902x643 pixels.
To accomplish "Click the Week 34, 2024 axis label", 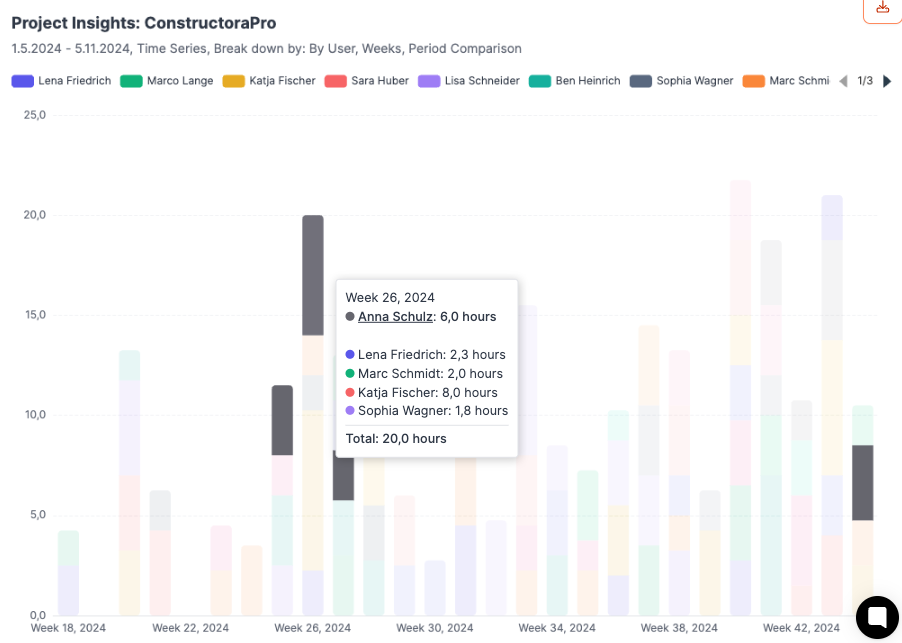I will pos(556,628).
